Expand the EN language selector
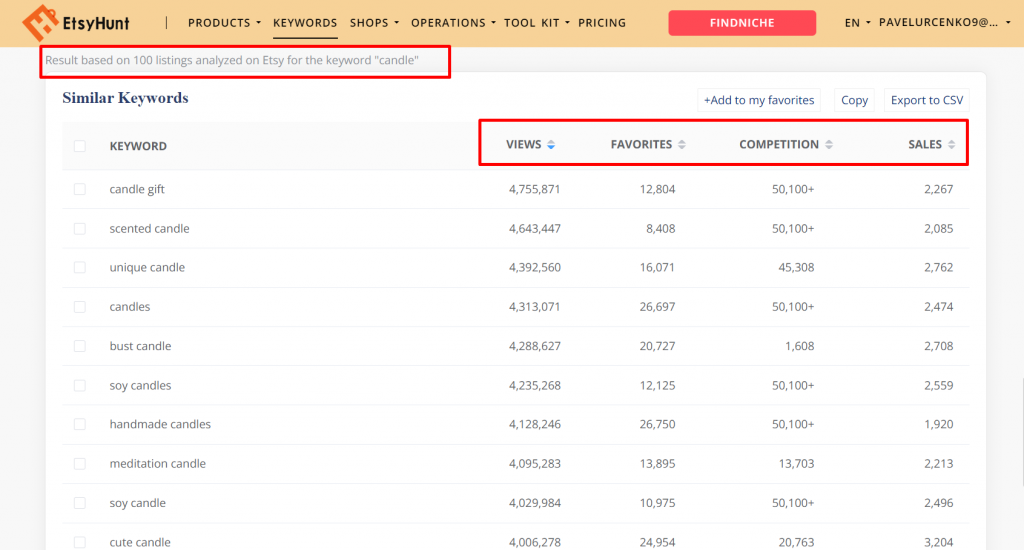 [x=857, y=22]
